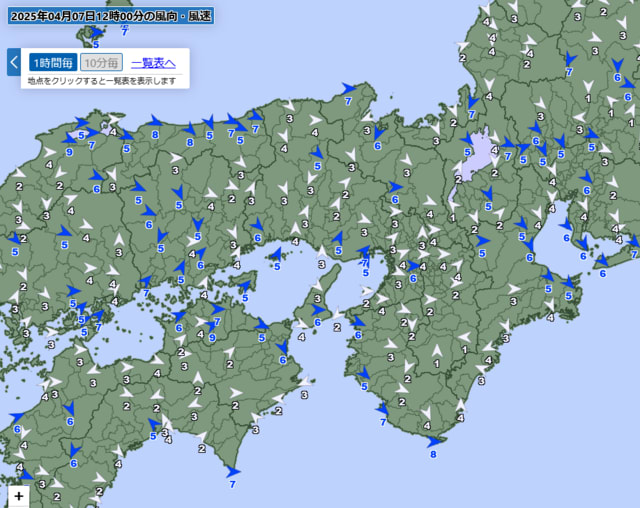Screen dimensions: 640x508
Task: Click the blue wind arrow on Oki island labeled 5
Action: [x=97, y=33]
